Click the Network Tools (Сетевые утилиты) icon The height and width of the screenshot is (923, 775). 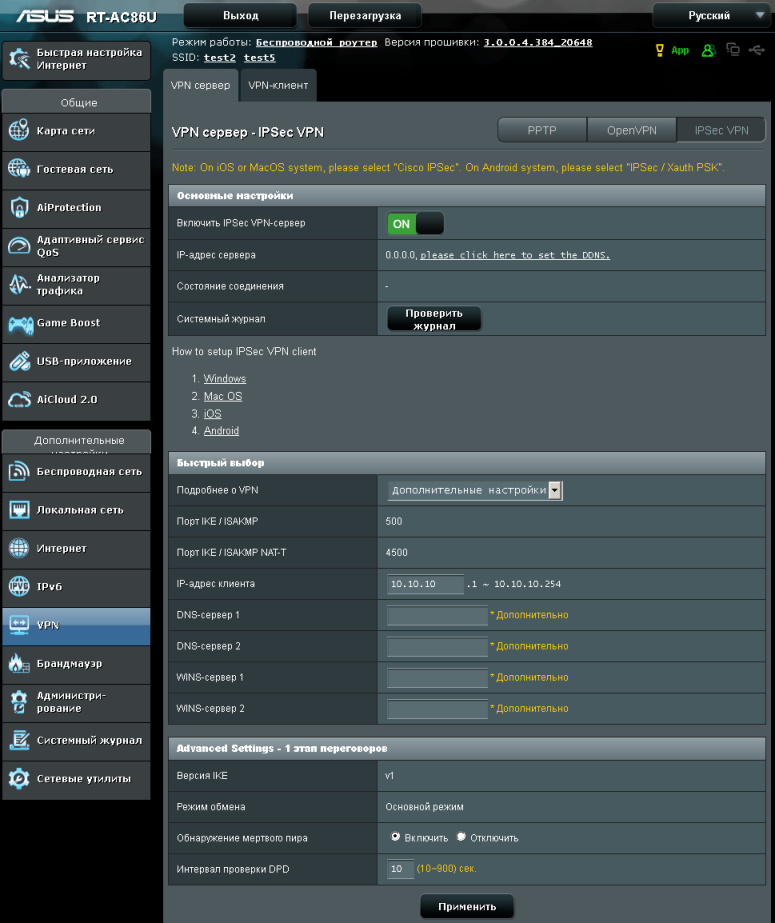(x=19, y=778)
